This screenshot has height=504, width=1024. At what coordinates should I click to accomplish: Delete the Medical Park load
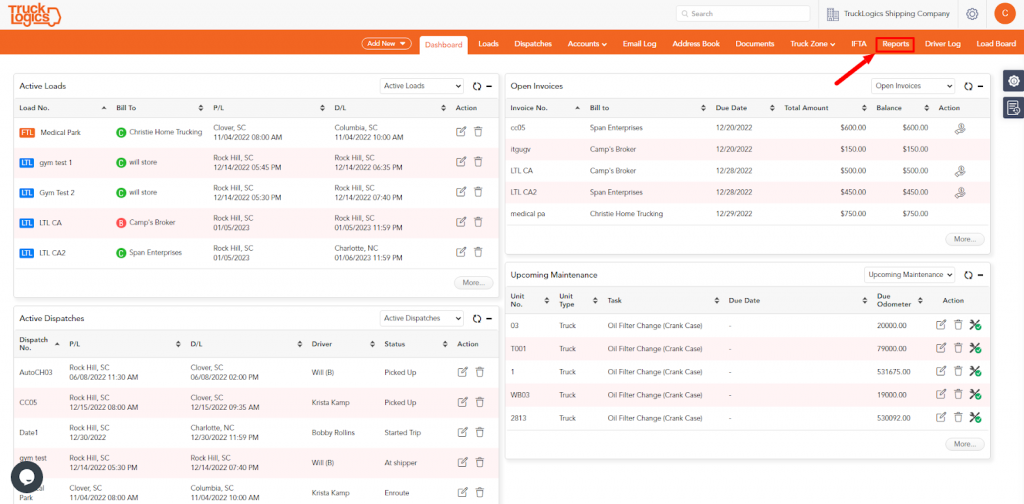(x=478, y=132)
